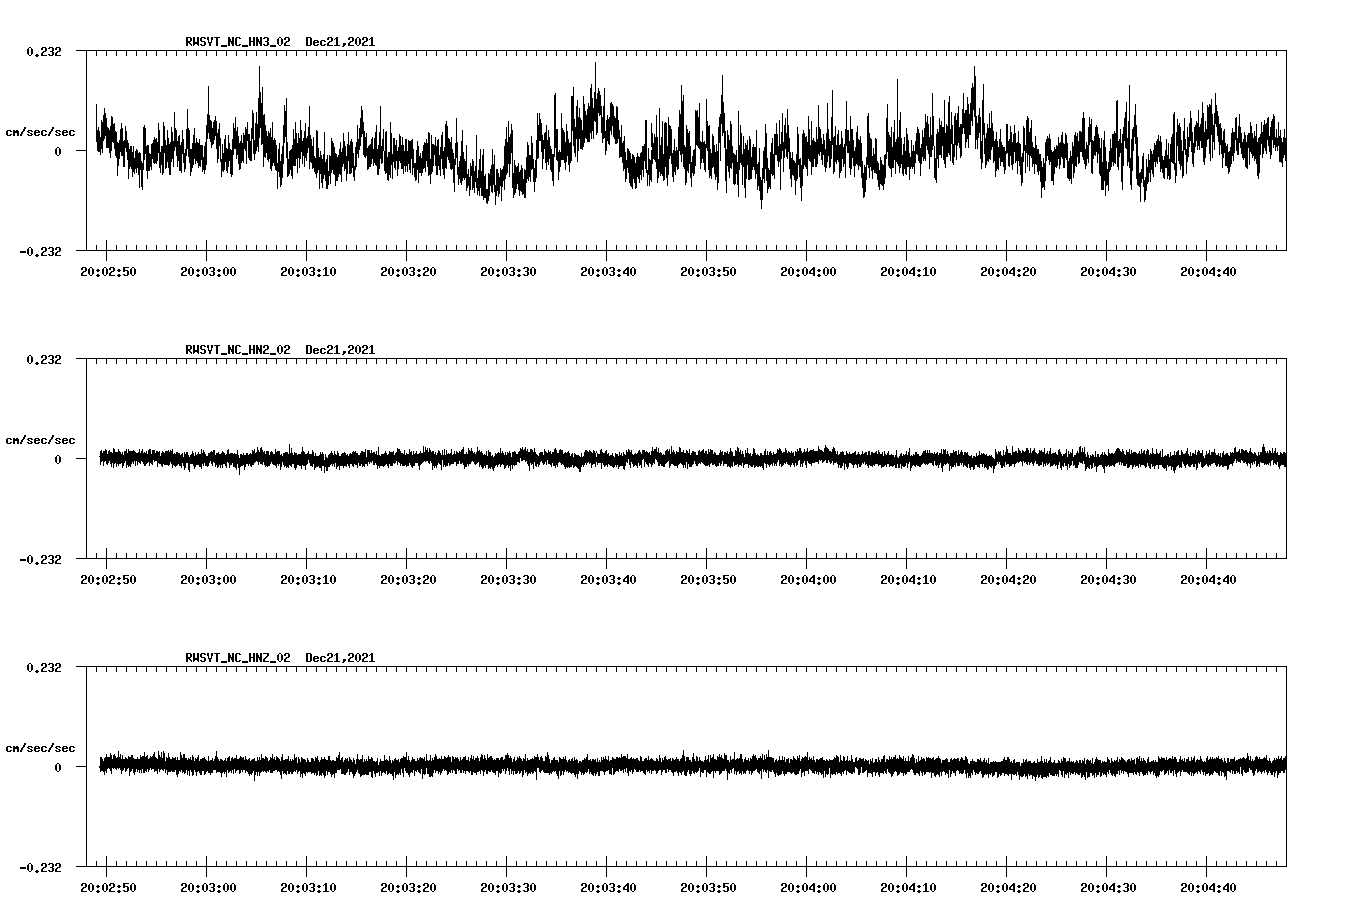The image size is (1358, 924).
Task: Click the 20:03:40 time label under HN3 plot
Action: tap(608, 271)
